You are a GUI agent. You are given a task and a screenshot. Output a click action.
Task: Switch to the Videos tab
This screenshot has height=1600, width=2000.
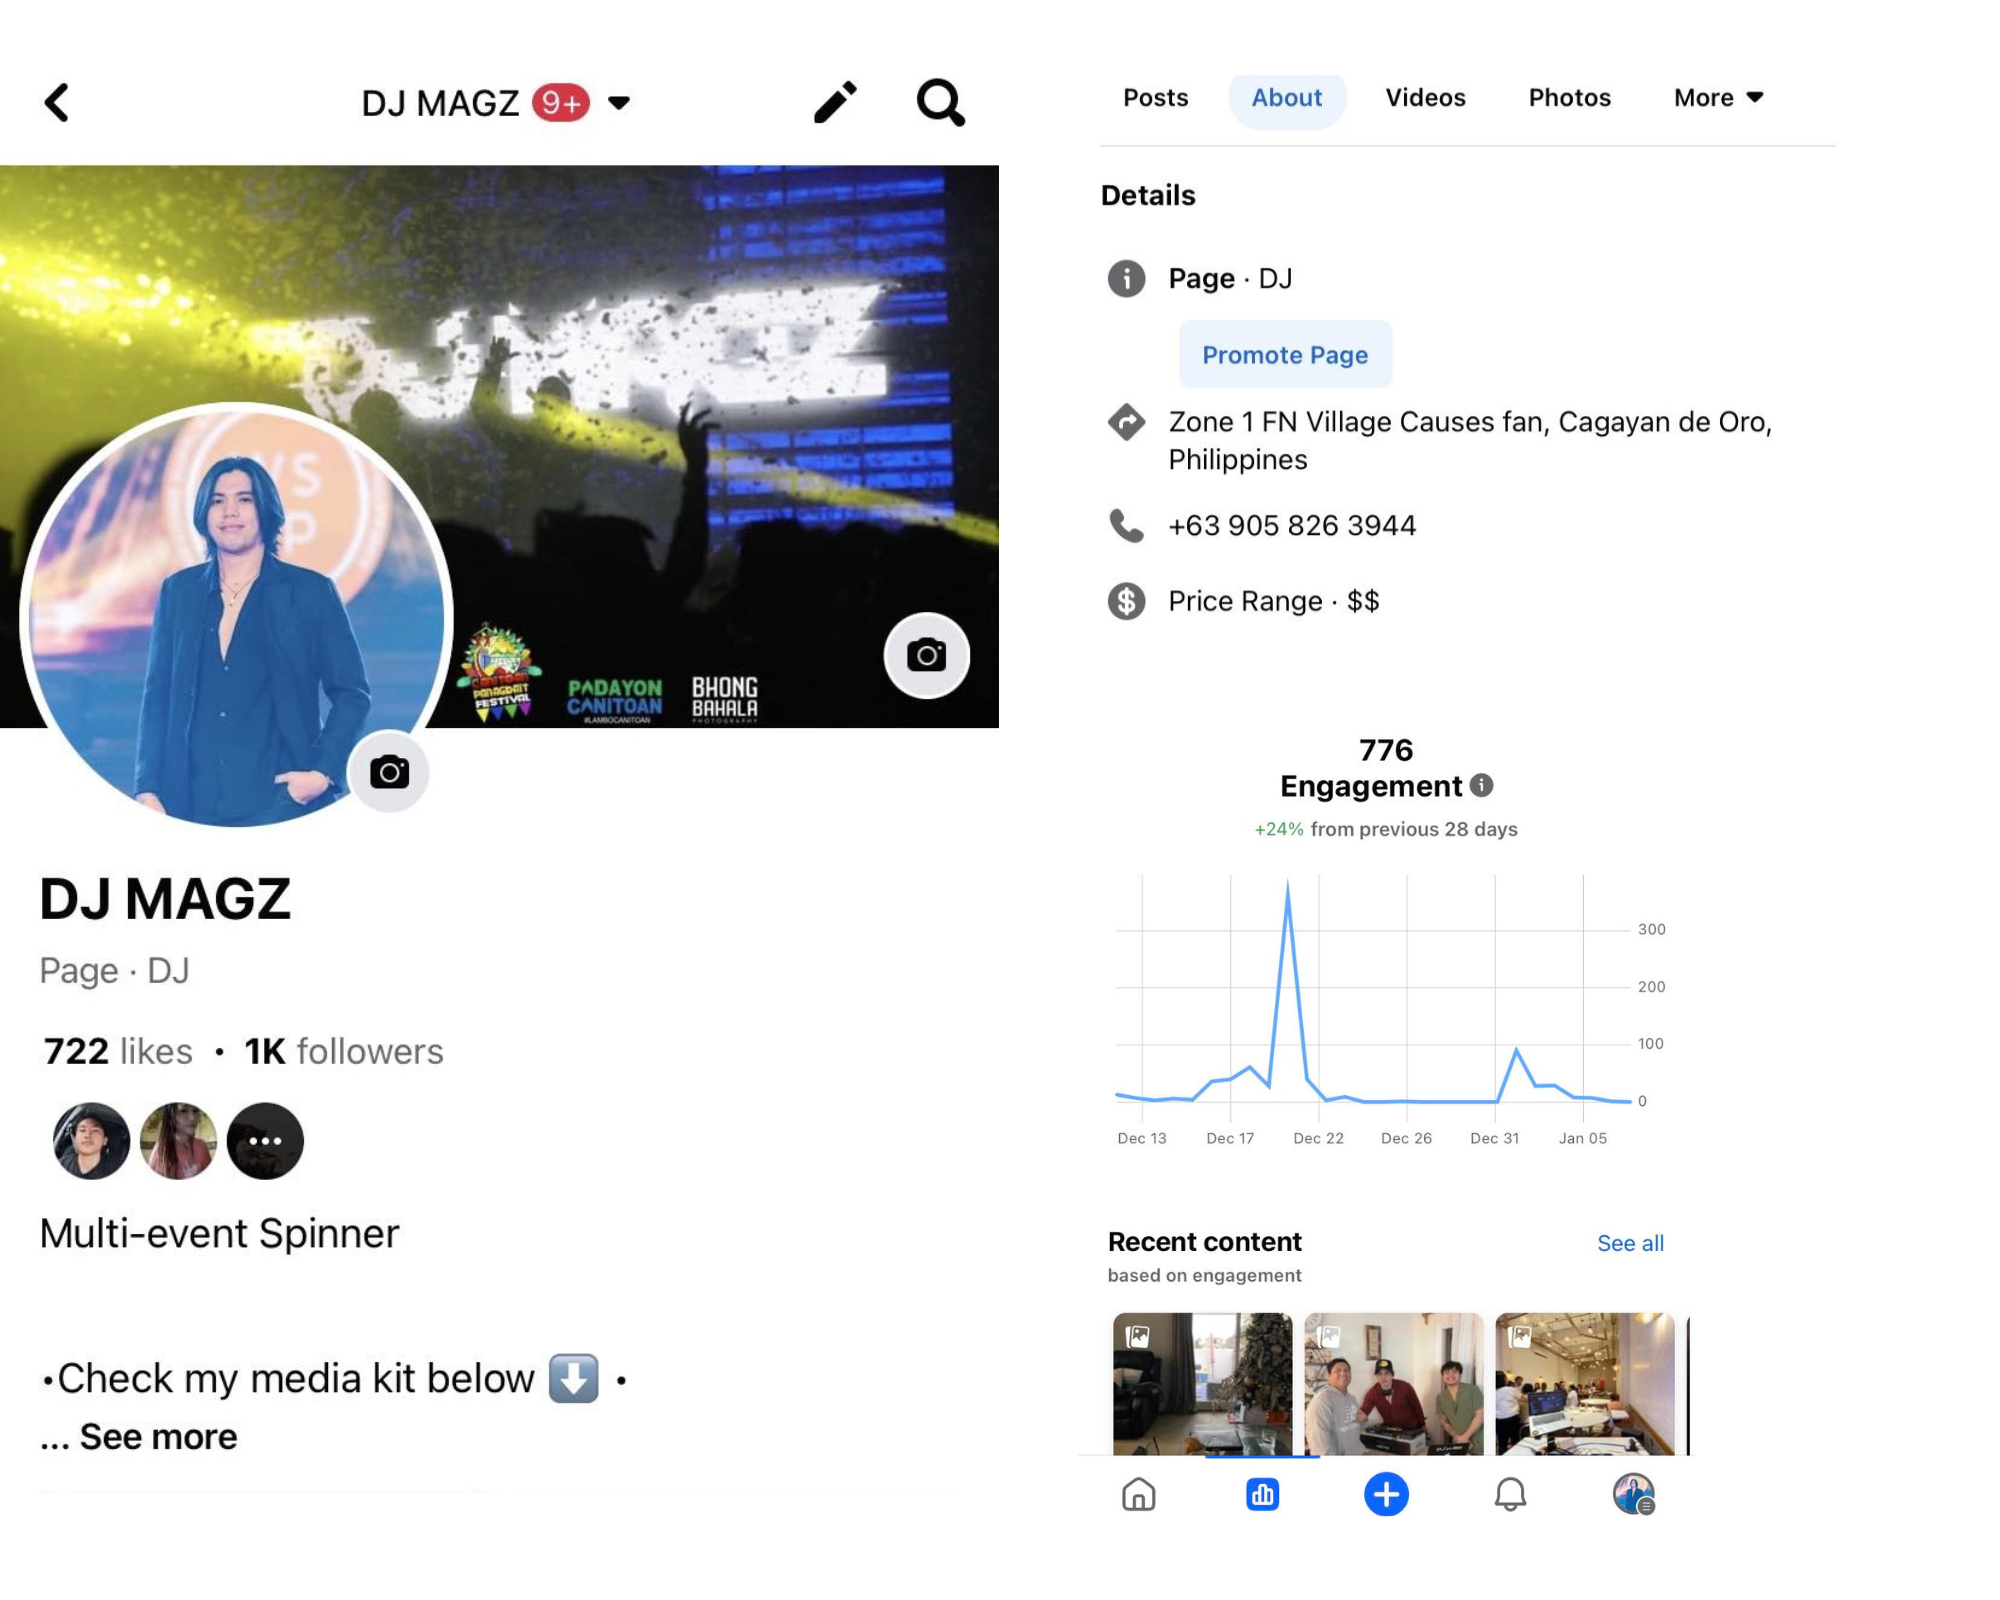[1425, 98]
